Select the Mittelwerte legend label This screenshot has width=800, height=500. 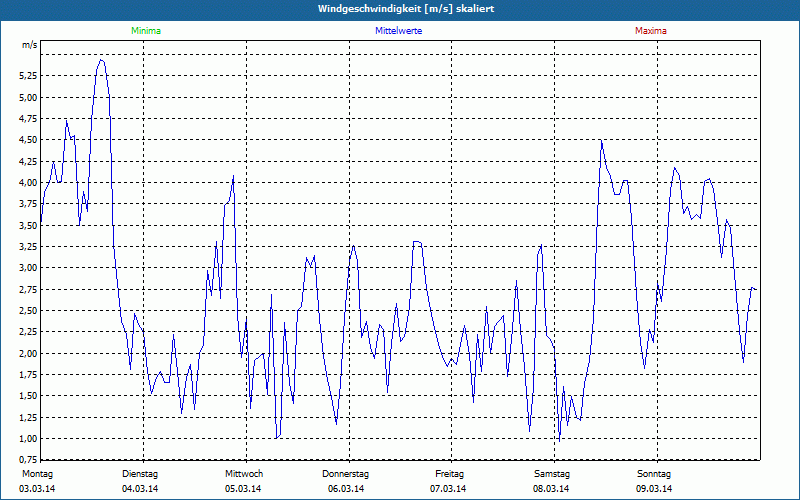pyautogui.click(x=398, y=31)
